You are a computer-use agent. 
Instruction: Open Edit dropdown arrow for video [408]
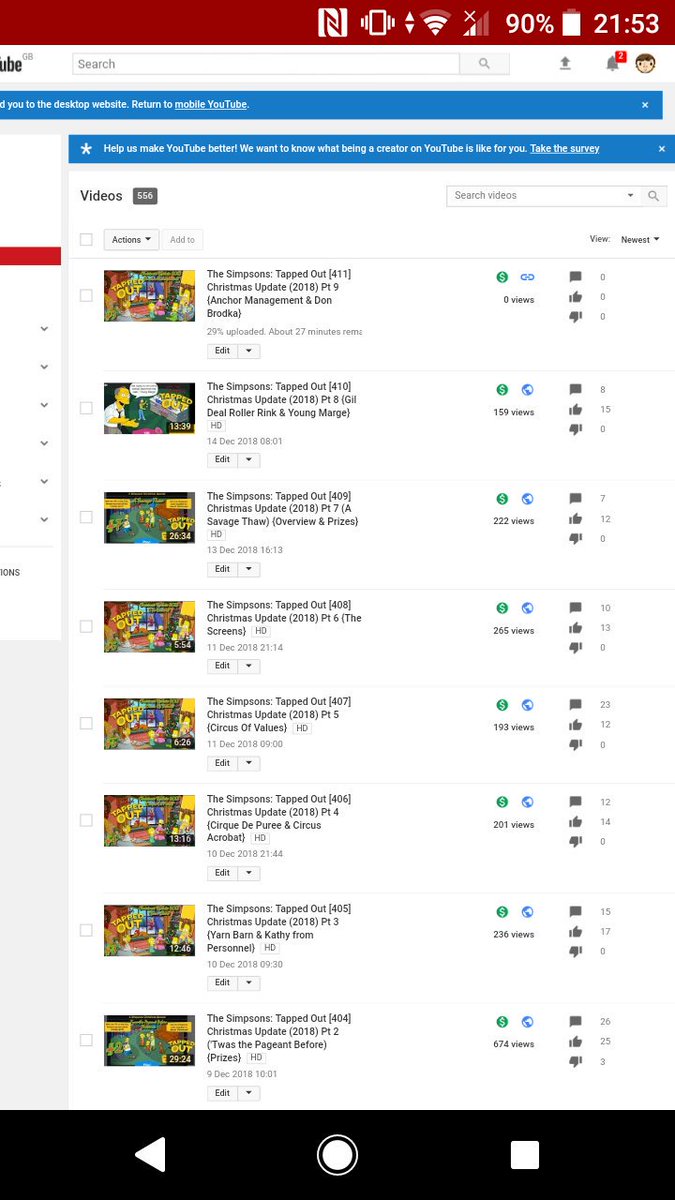249,666
